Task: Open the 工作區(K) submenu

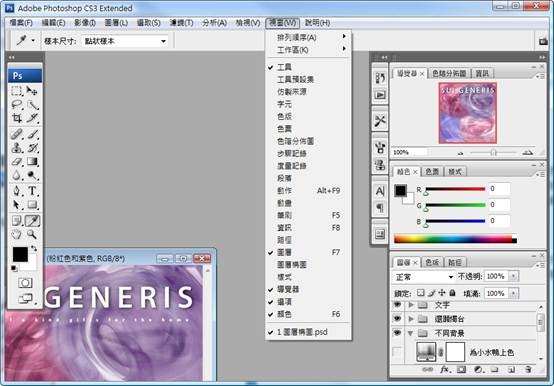Action: 308,50
